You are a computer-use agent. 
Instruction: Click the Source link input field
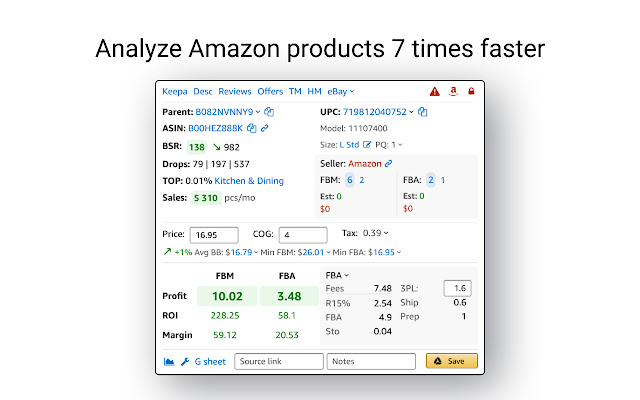click(277, 361)
